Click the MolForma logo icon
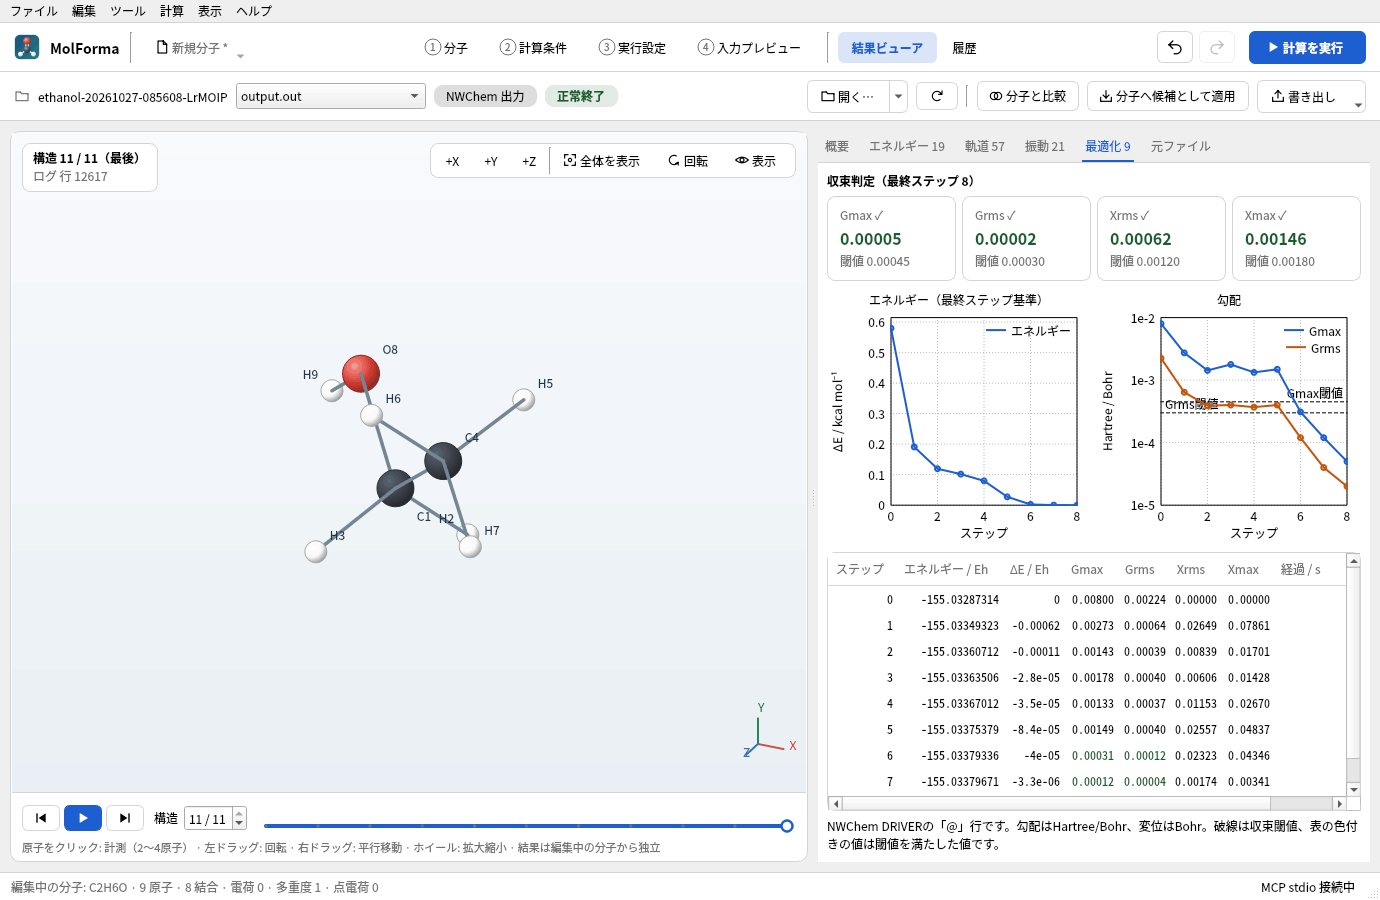This screenshot has width=1380, height=900. click(x=27, y=47)
